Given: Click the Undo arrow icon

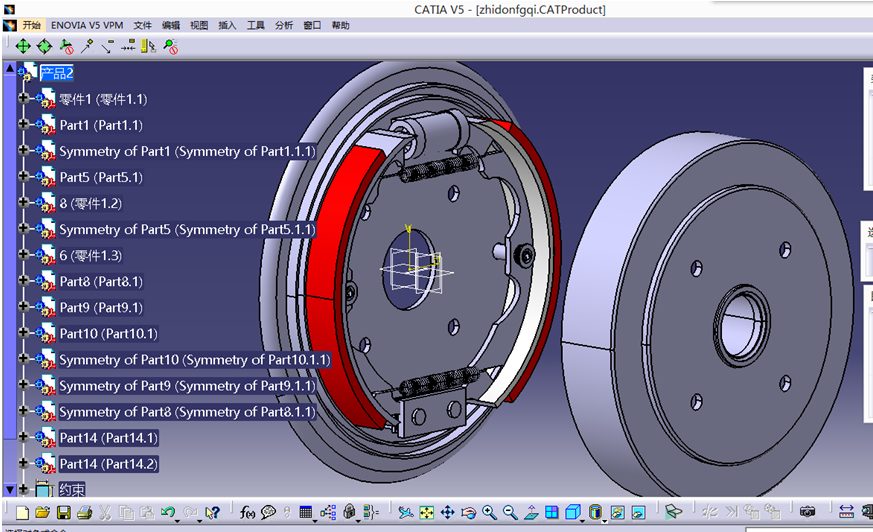Looking at the screenshot, I should 168,511.
